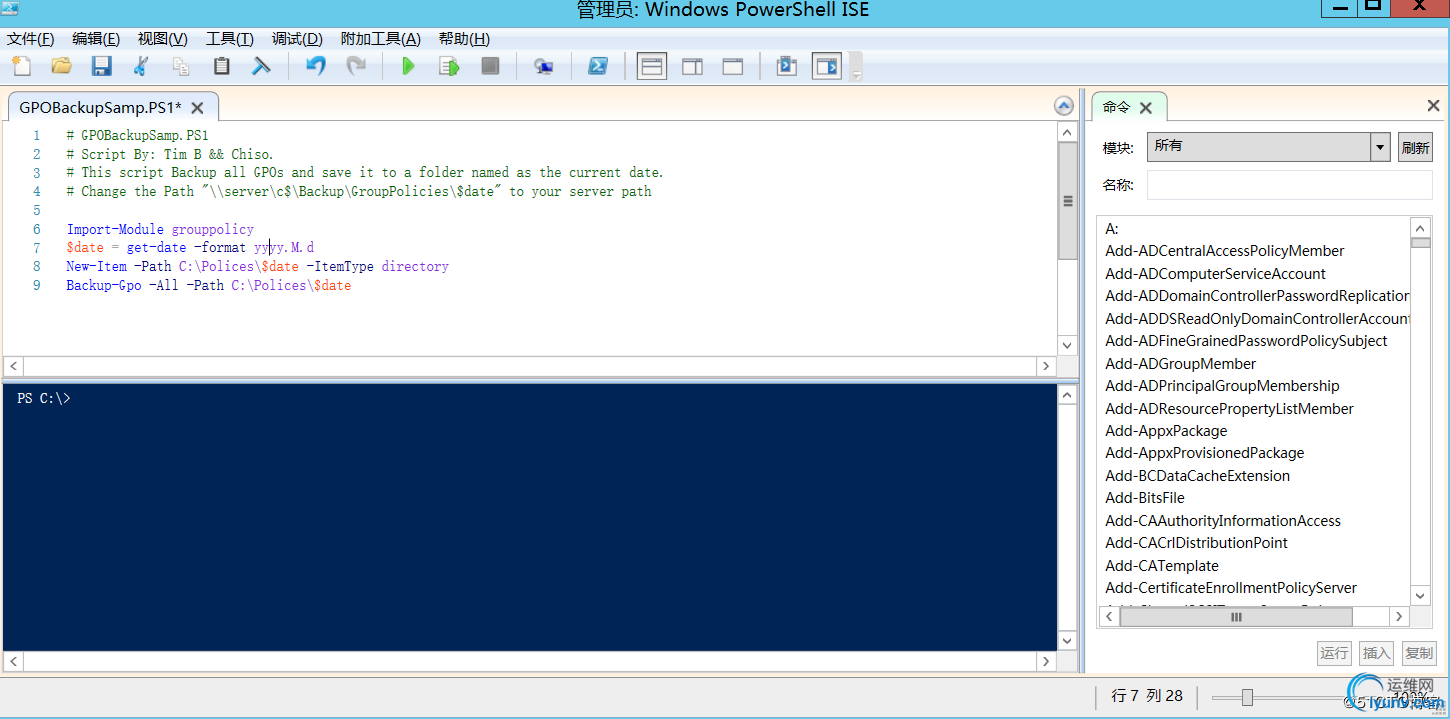1450x719 pixels.
Task: Select Add-ADComputerServiceAccount command
Action: [x=1215, y=274]
